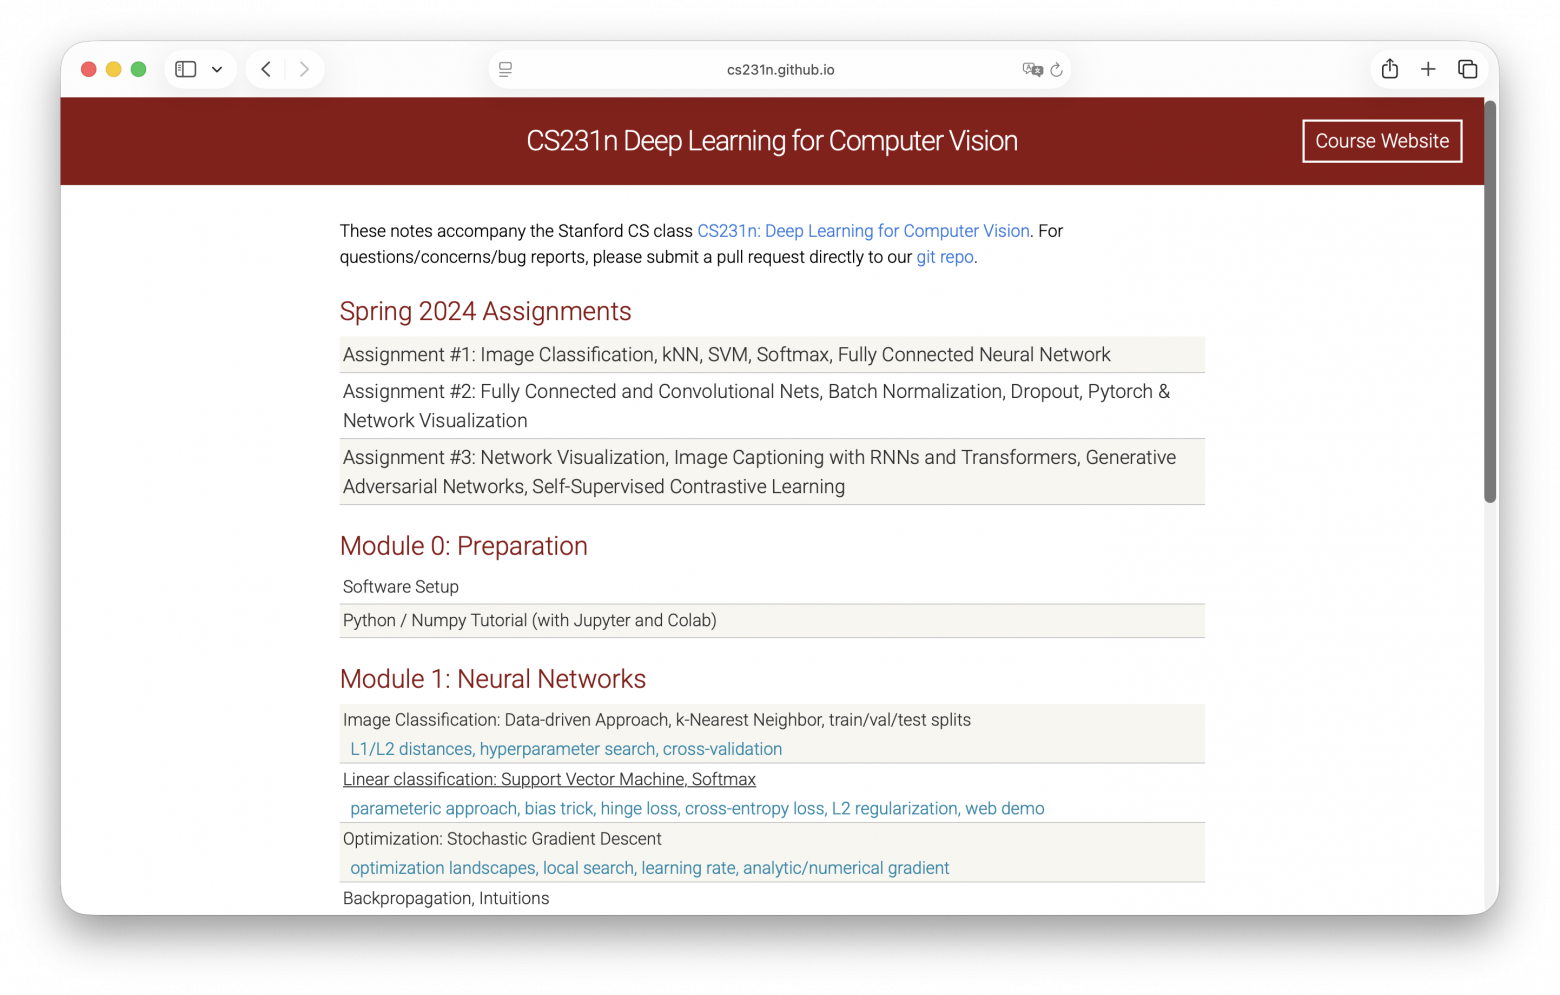1560x995 pixels.
Task: Go back to the previous page
Action: (266, 69)
